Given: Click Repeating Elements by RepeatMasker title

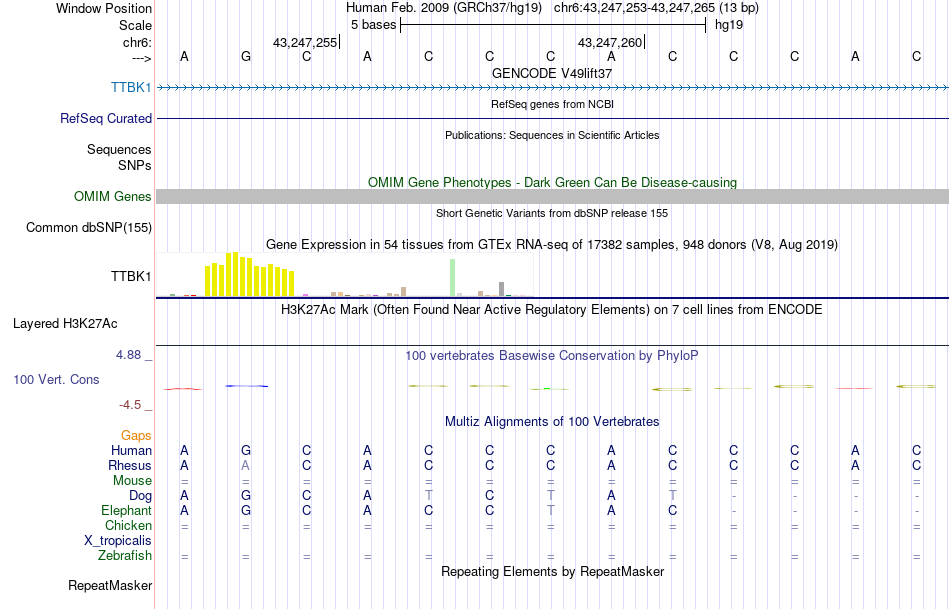Looking at the screenshot, I should 552,571.
